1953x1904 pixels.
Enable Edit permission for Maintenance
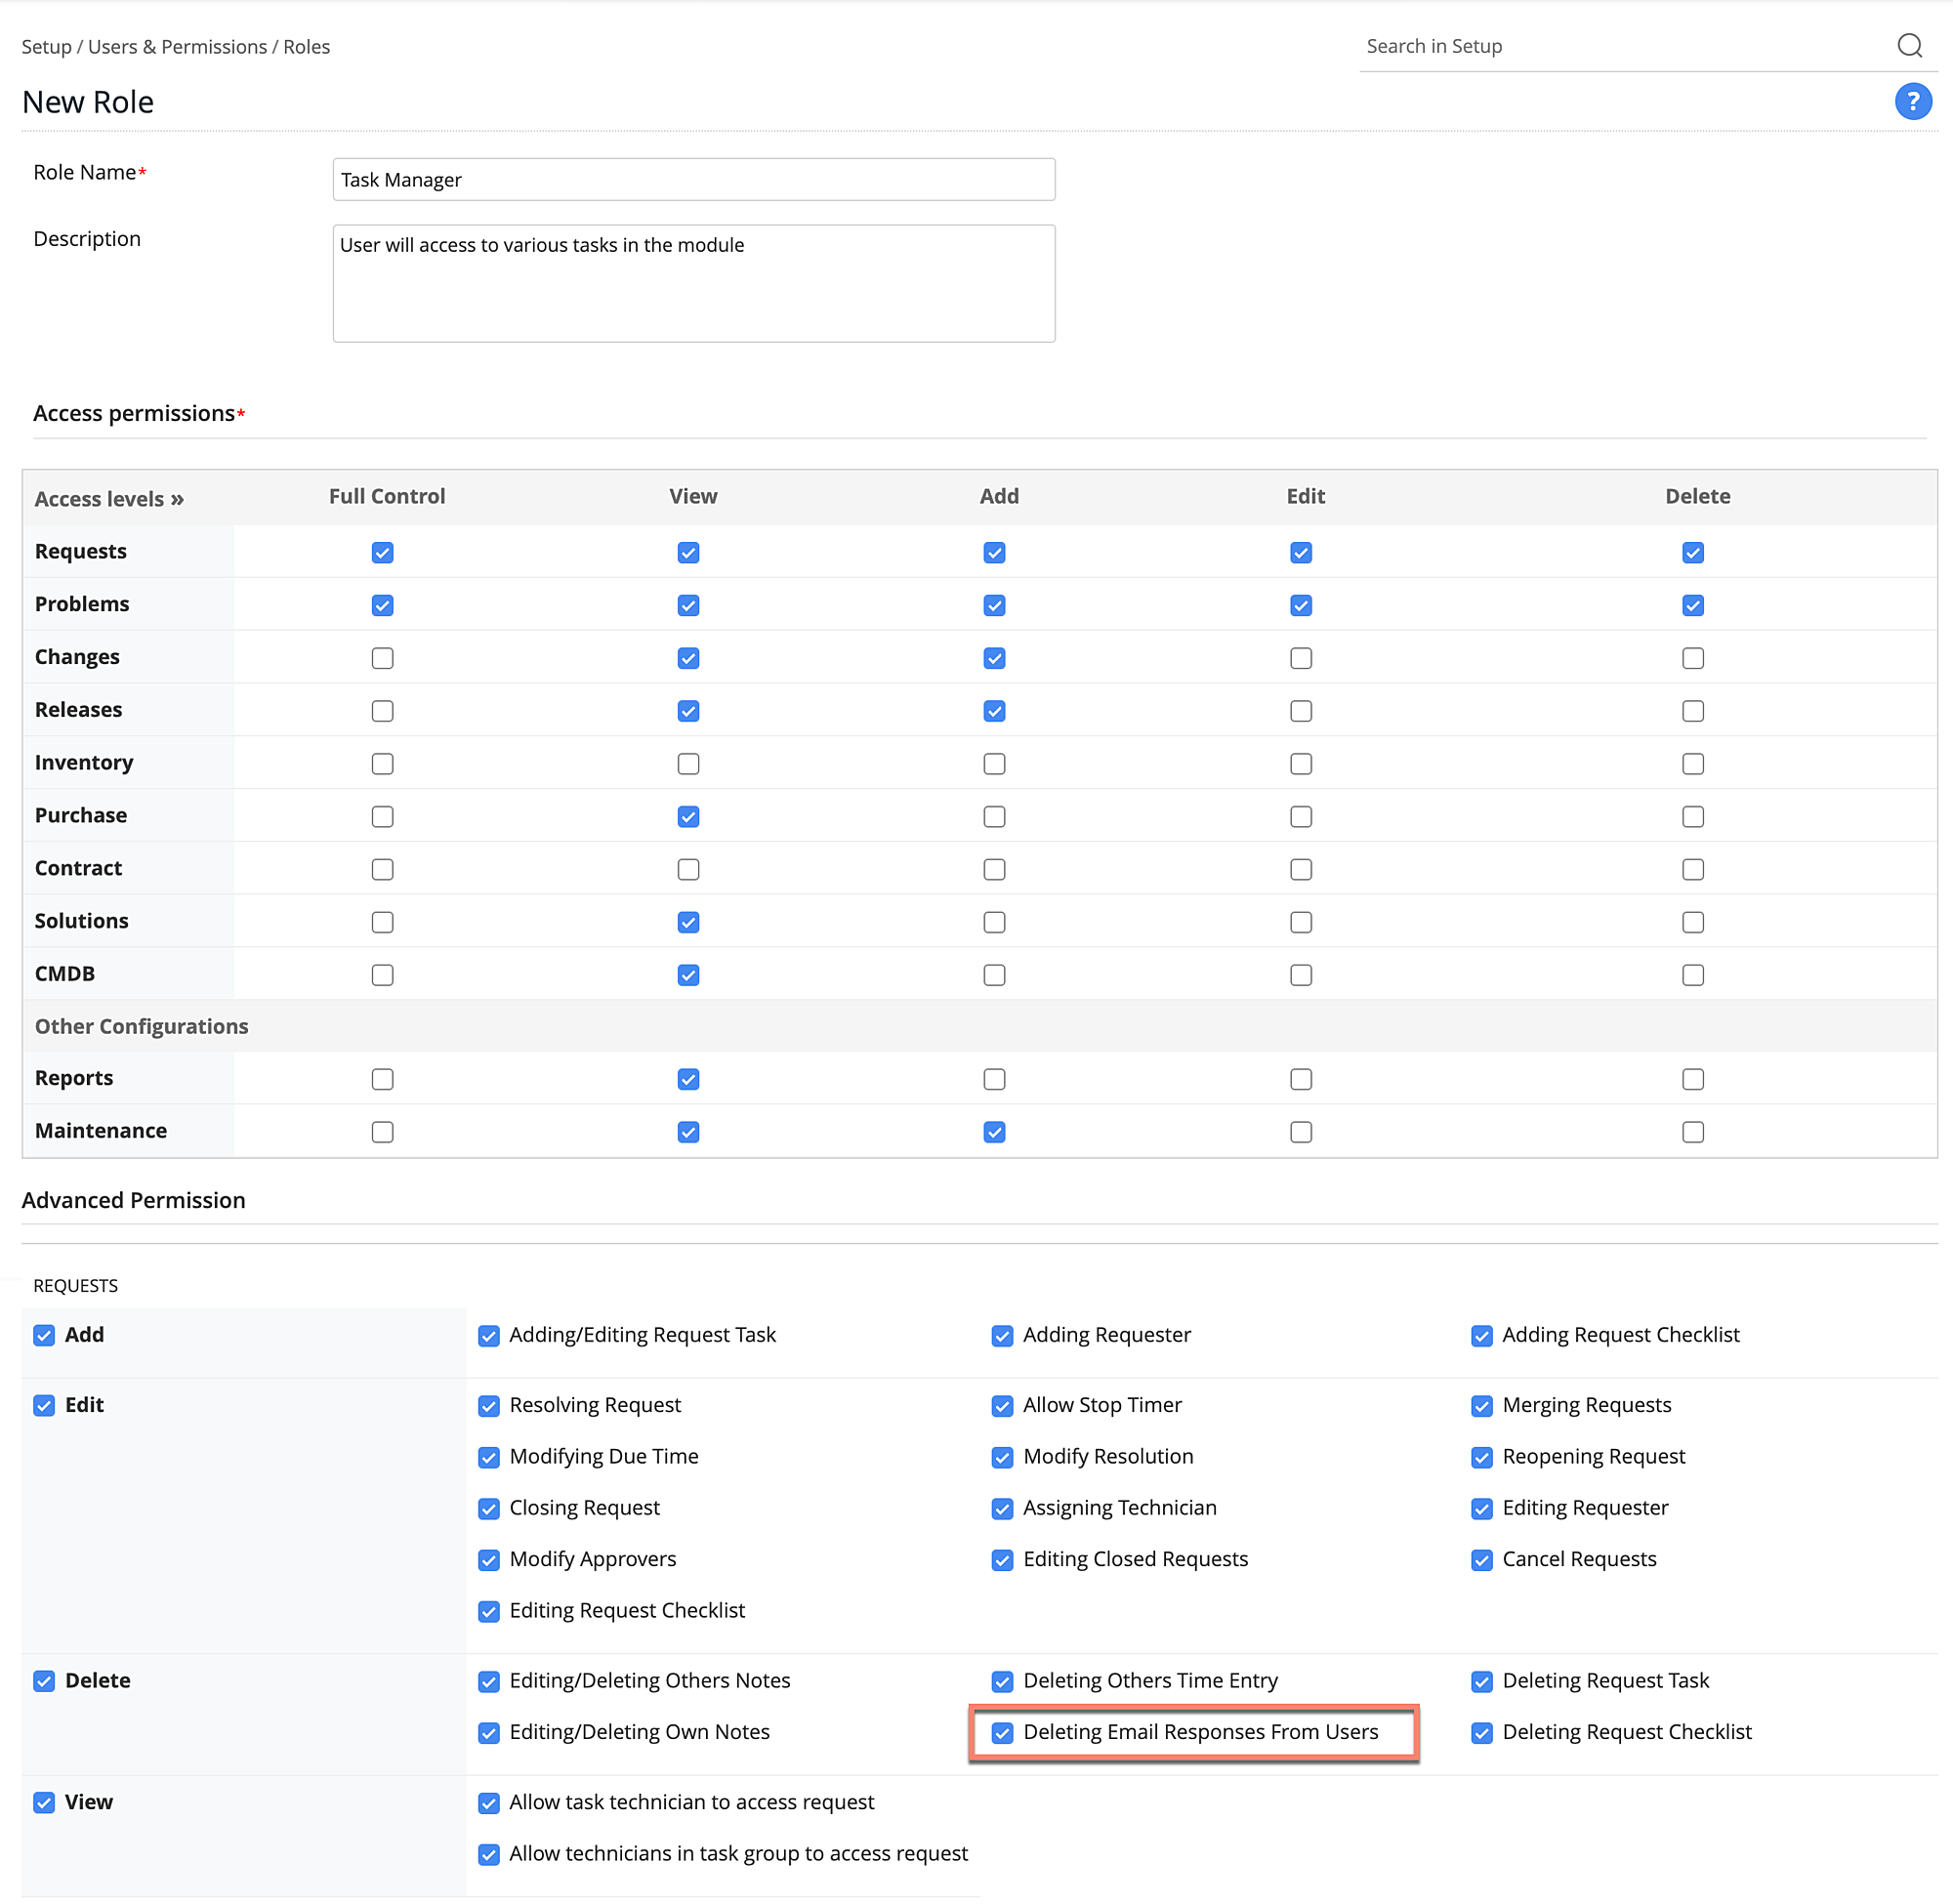point(1300,1132)
